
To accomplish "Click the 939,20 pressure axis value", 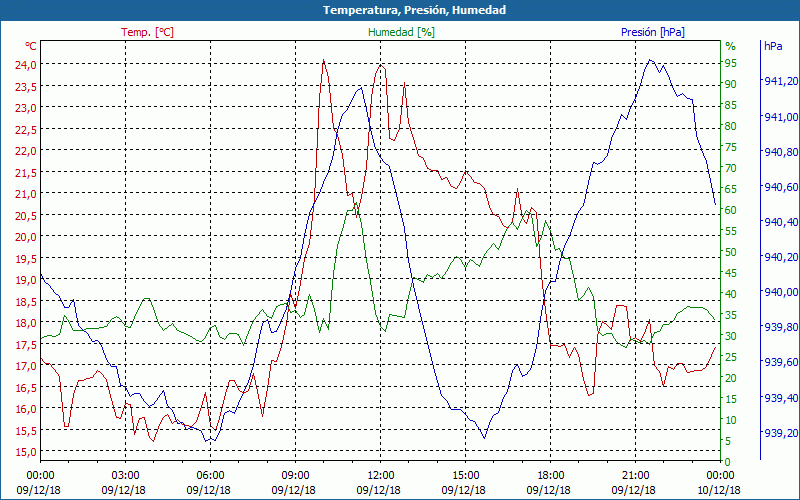I will click(782, 433).
